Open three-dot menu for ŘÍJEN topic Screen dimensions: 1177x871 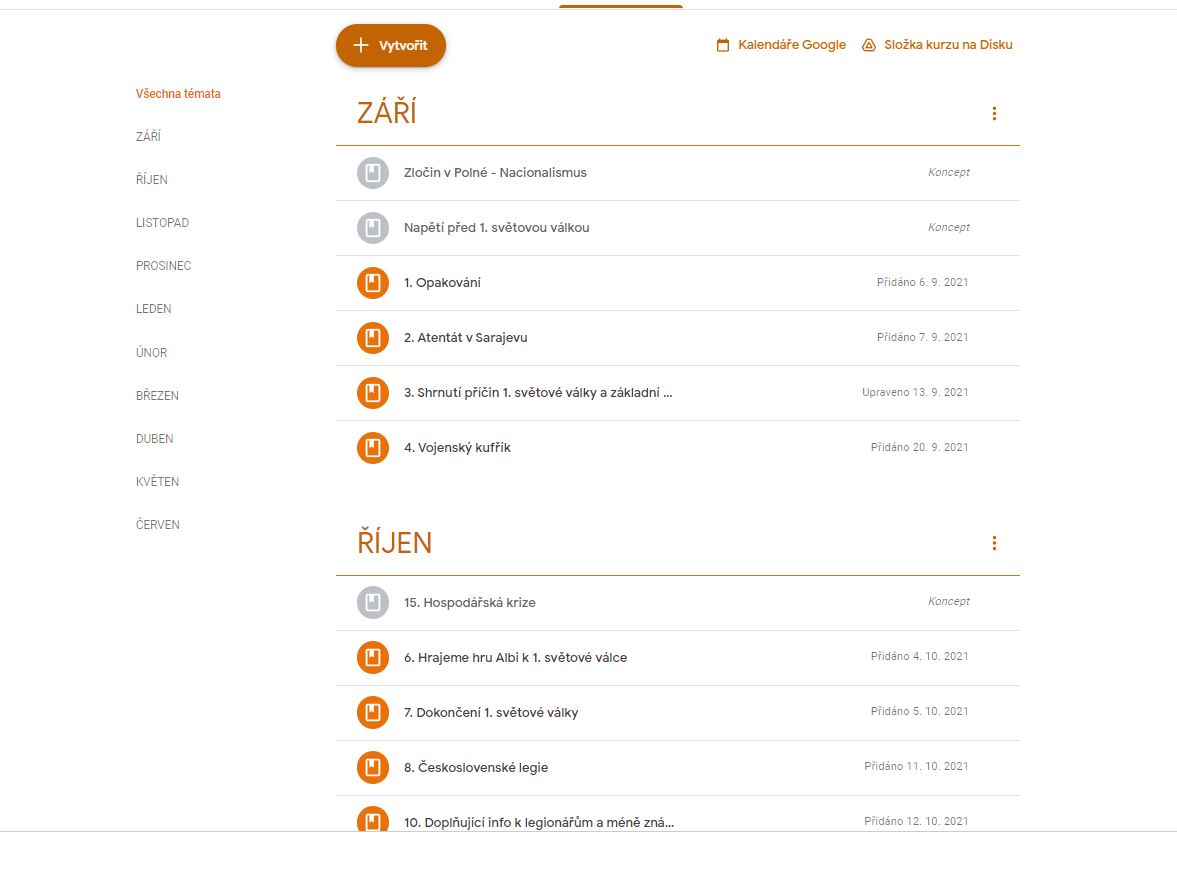tap(994, 543)
